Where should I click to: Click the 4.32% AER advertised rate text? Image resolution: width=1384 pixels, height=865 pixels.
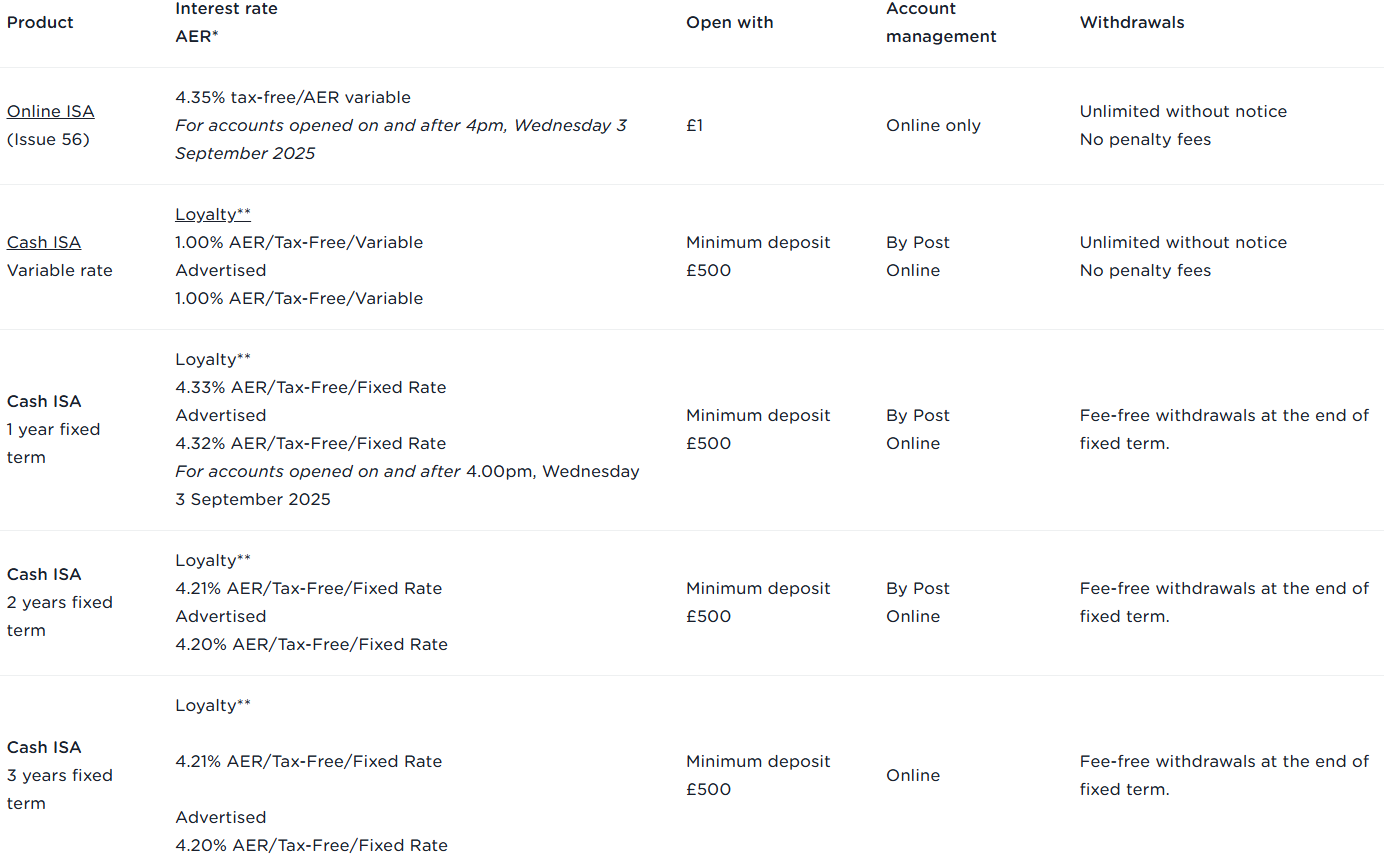[311, 443]
